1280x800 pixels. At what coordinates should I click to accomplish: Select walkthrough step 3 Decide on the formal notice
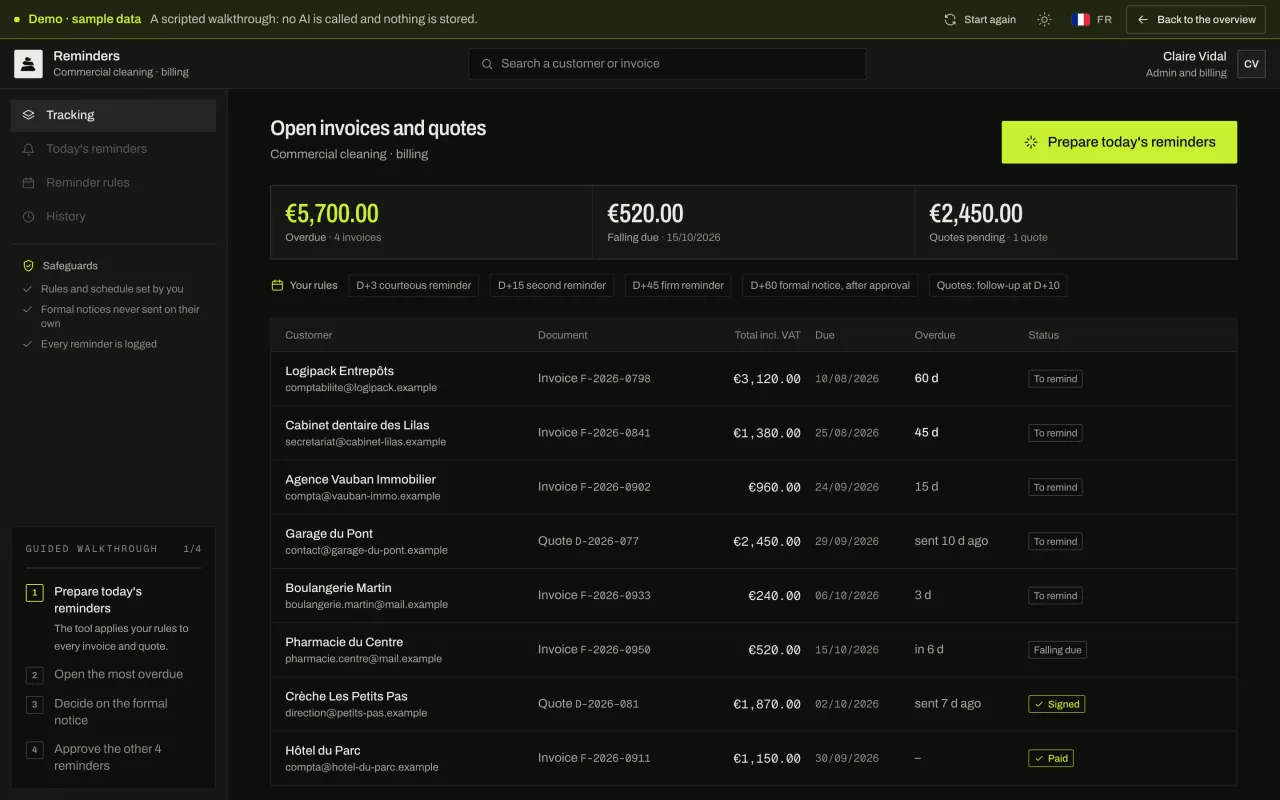pos(113,712)
